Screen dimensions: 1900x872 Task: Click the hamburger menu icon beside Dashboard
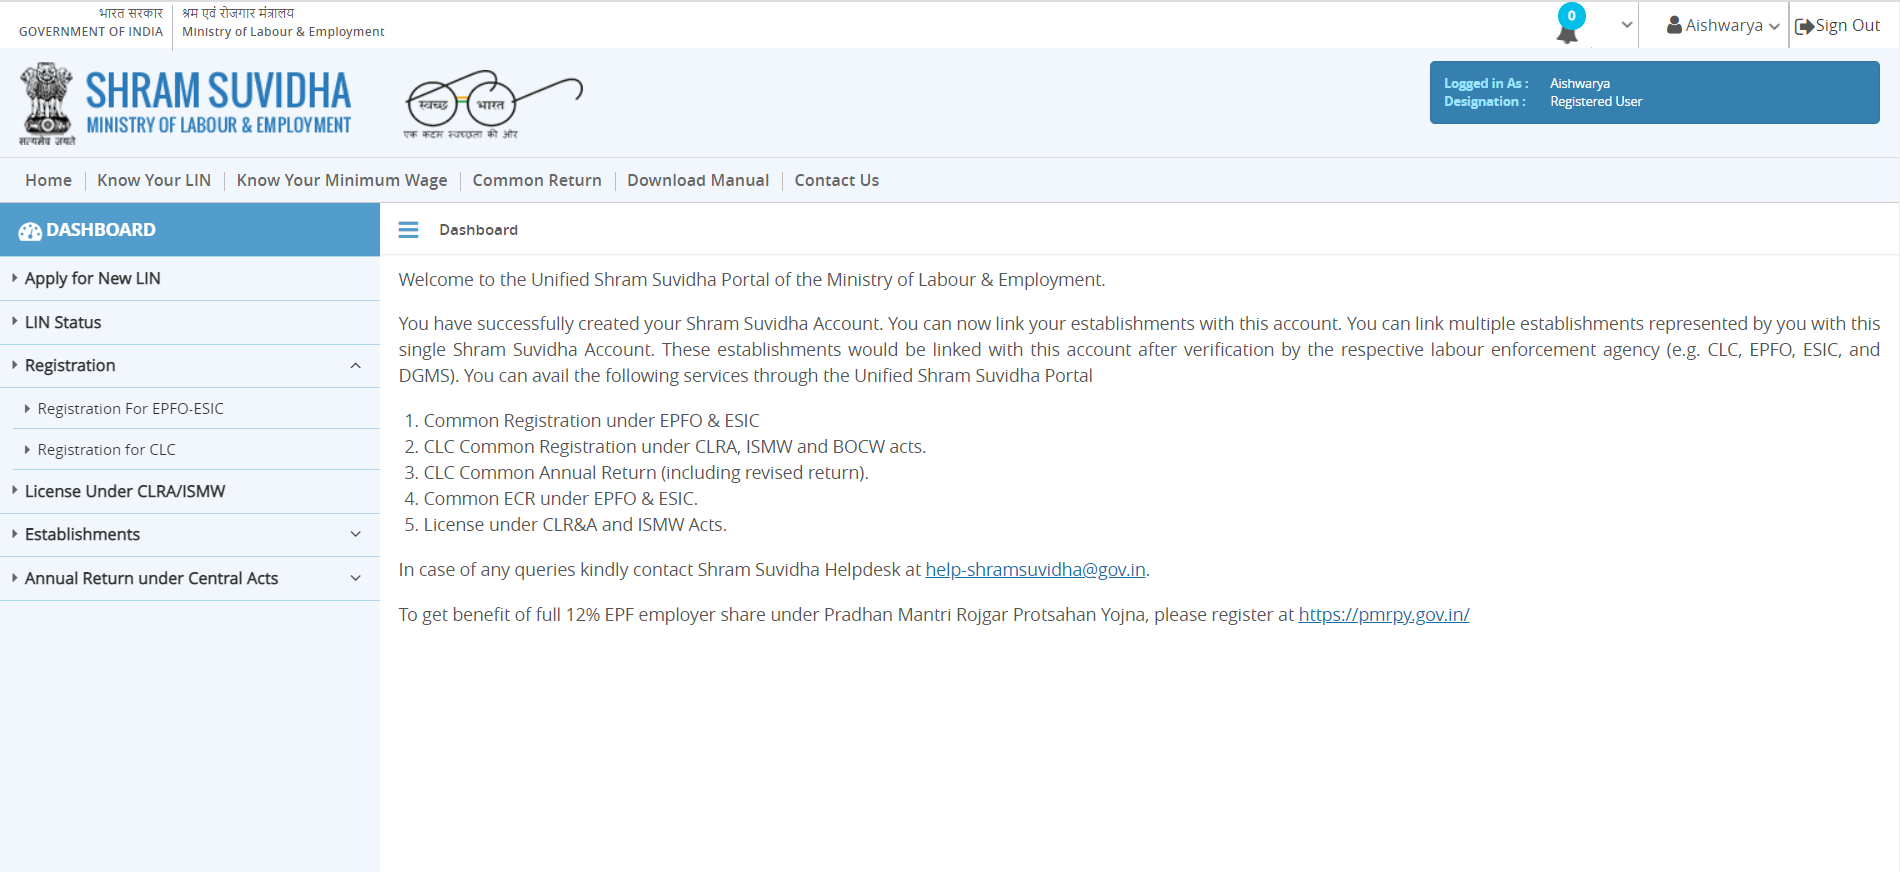(x=408, y=230)
